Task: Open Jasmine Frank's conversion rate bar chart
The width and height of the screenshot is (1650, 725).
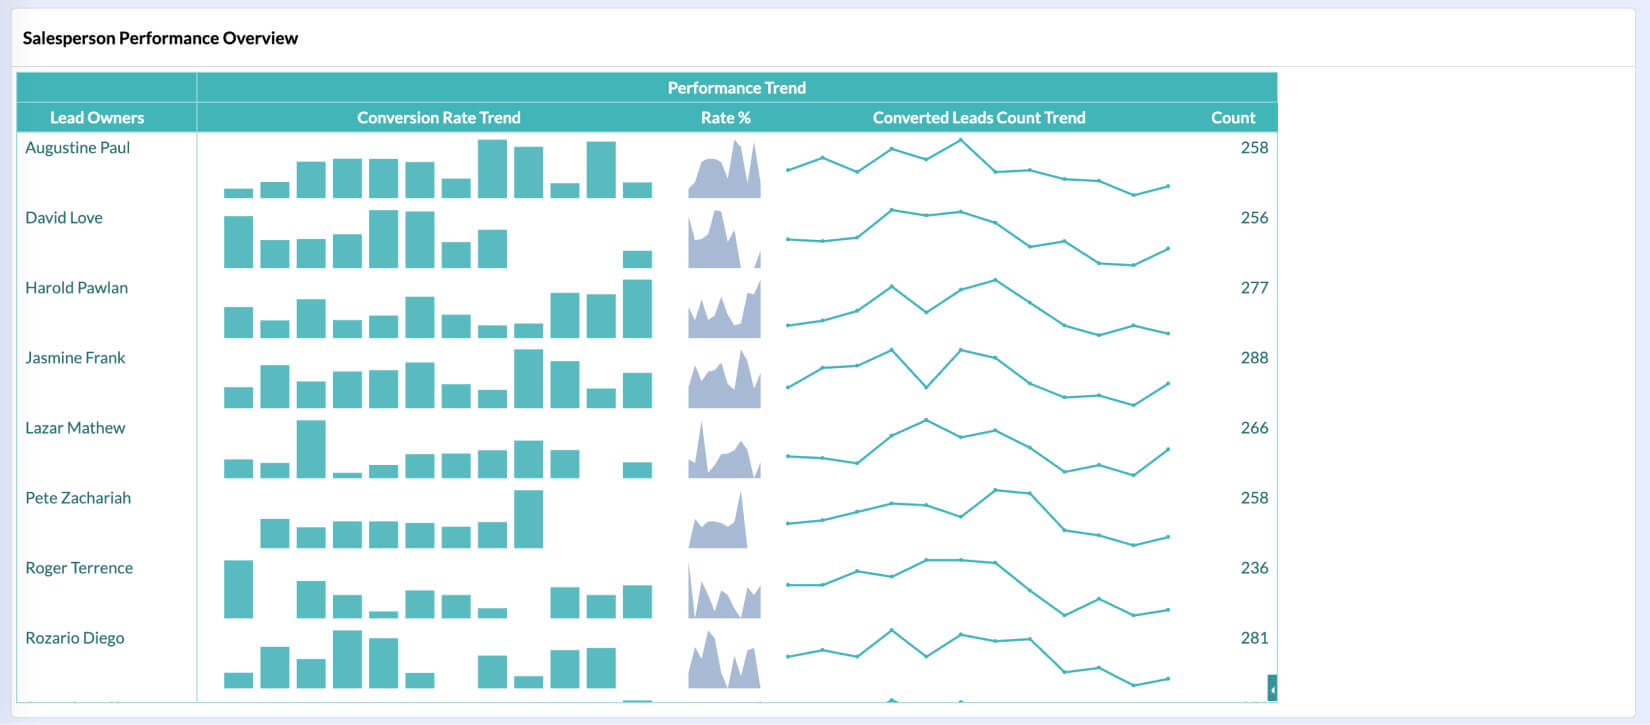Action: pyautogui.click(x=438, y=378)
